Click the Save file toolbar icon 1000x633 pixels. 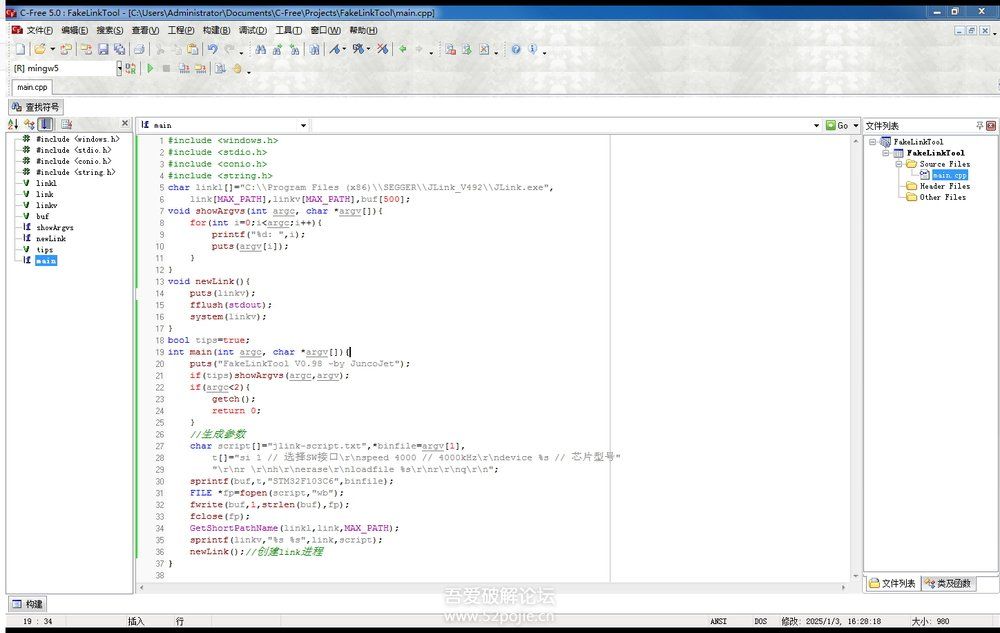[103, 49]
